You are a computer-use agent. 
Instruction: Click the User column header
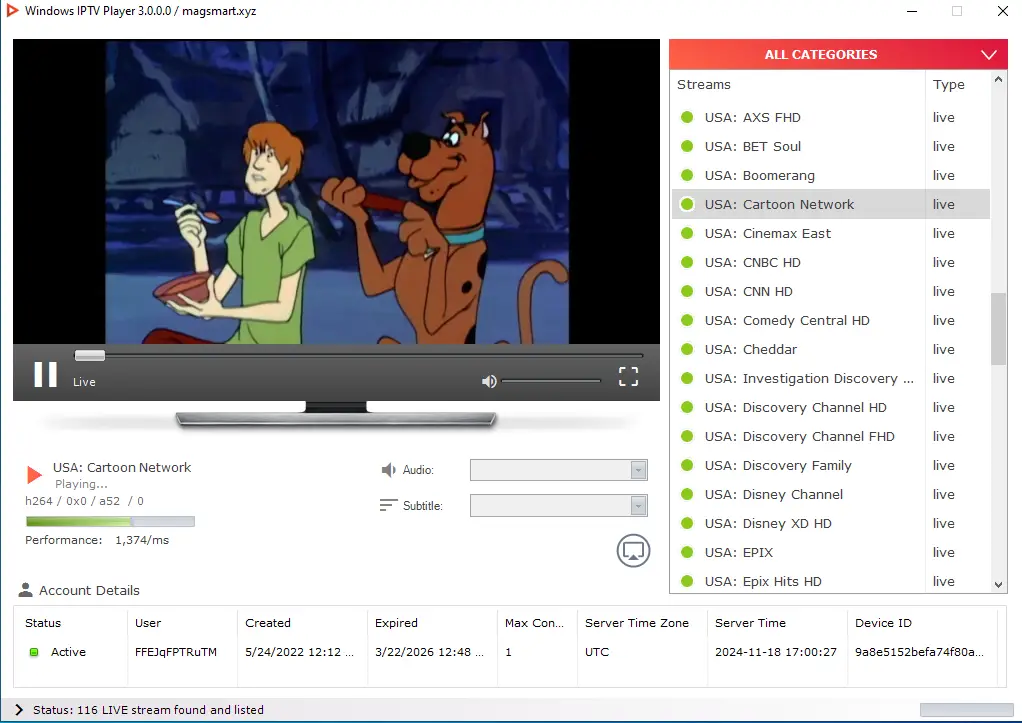point(148,623)
